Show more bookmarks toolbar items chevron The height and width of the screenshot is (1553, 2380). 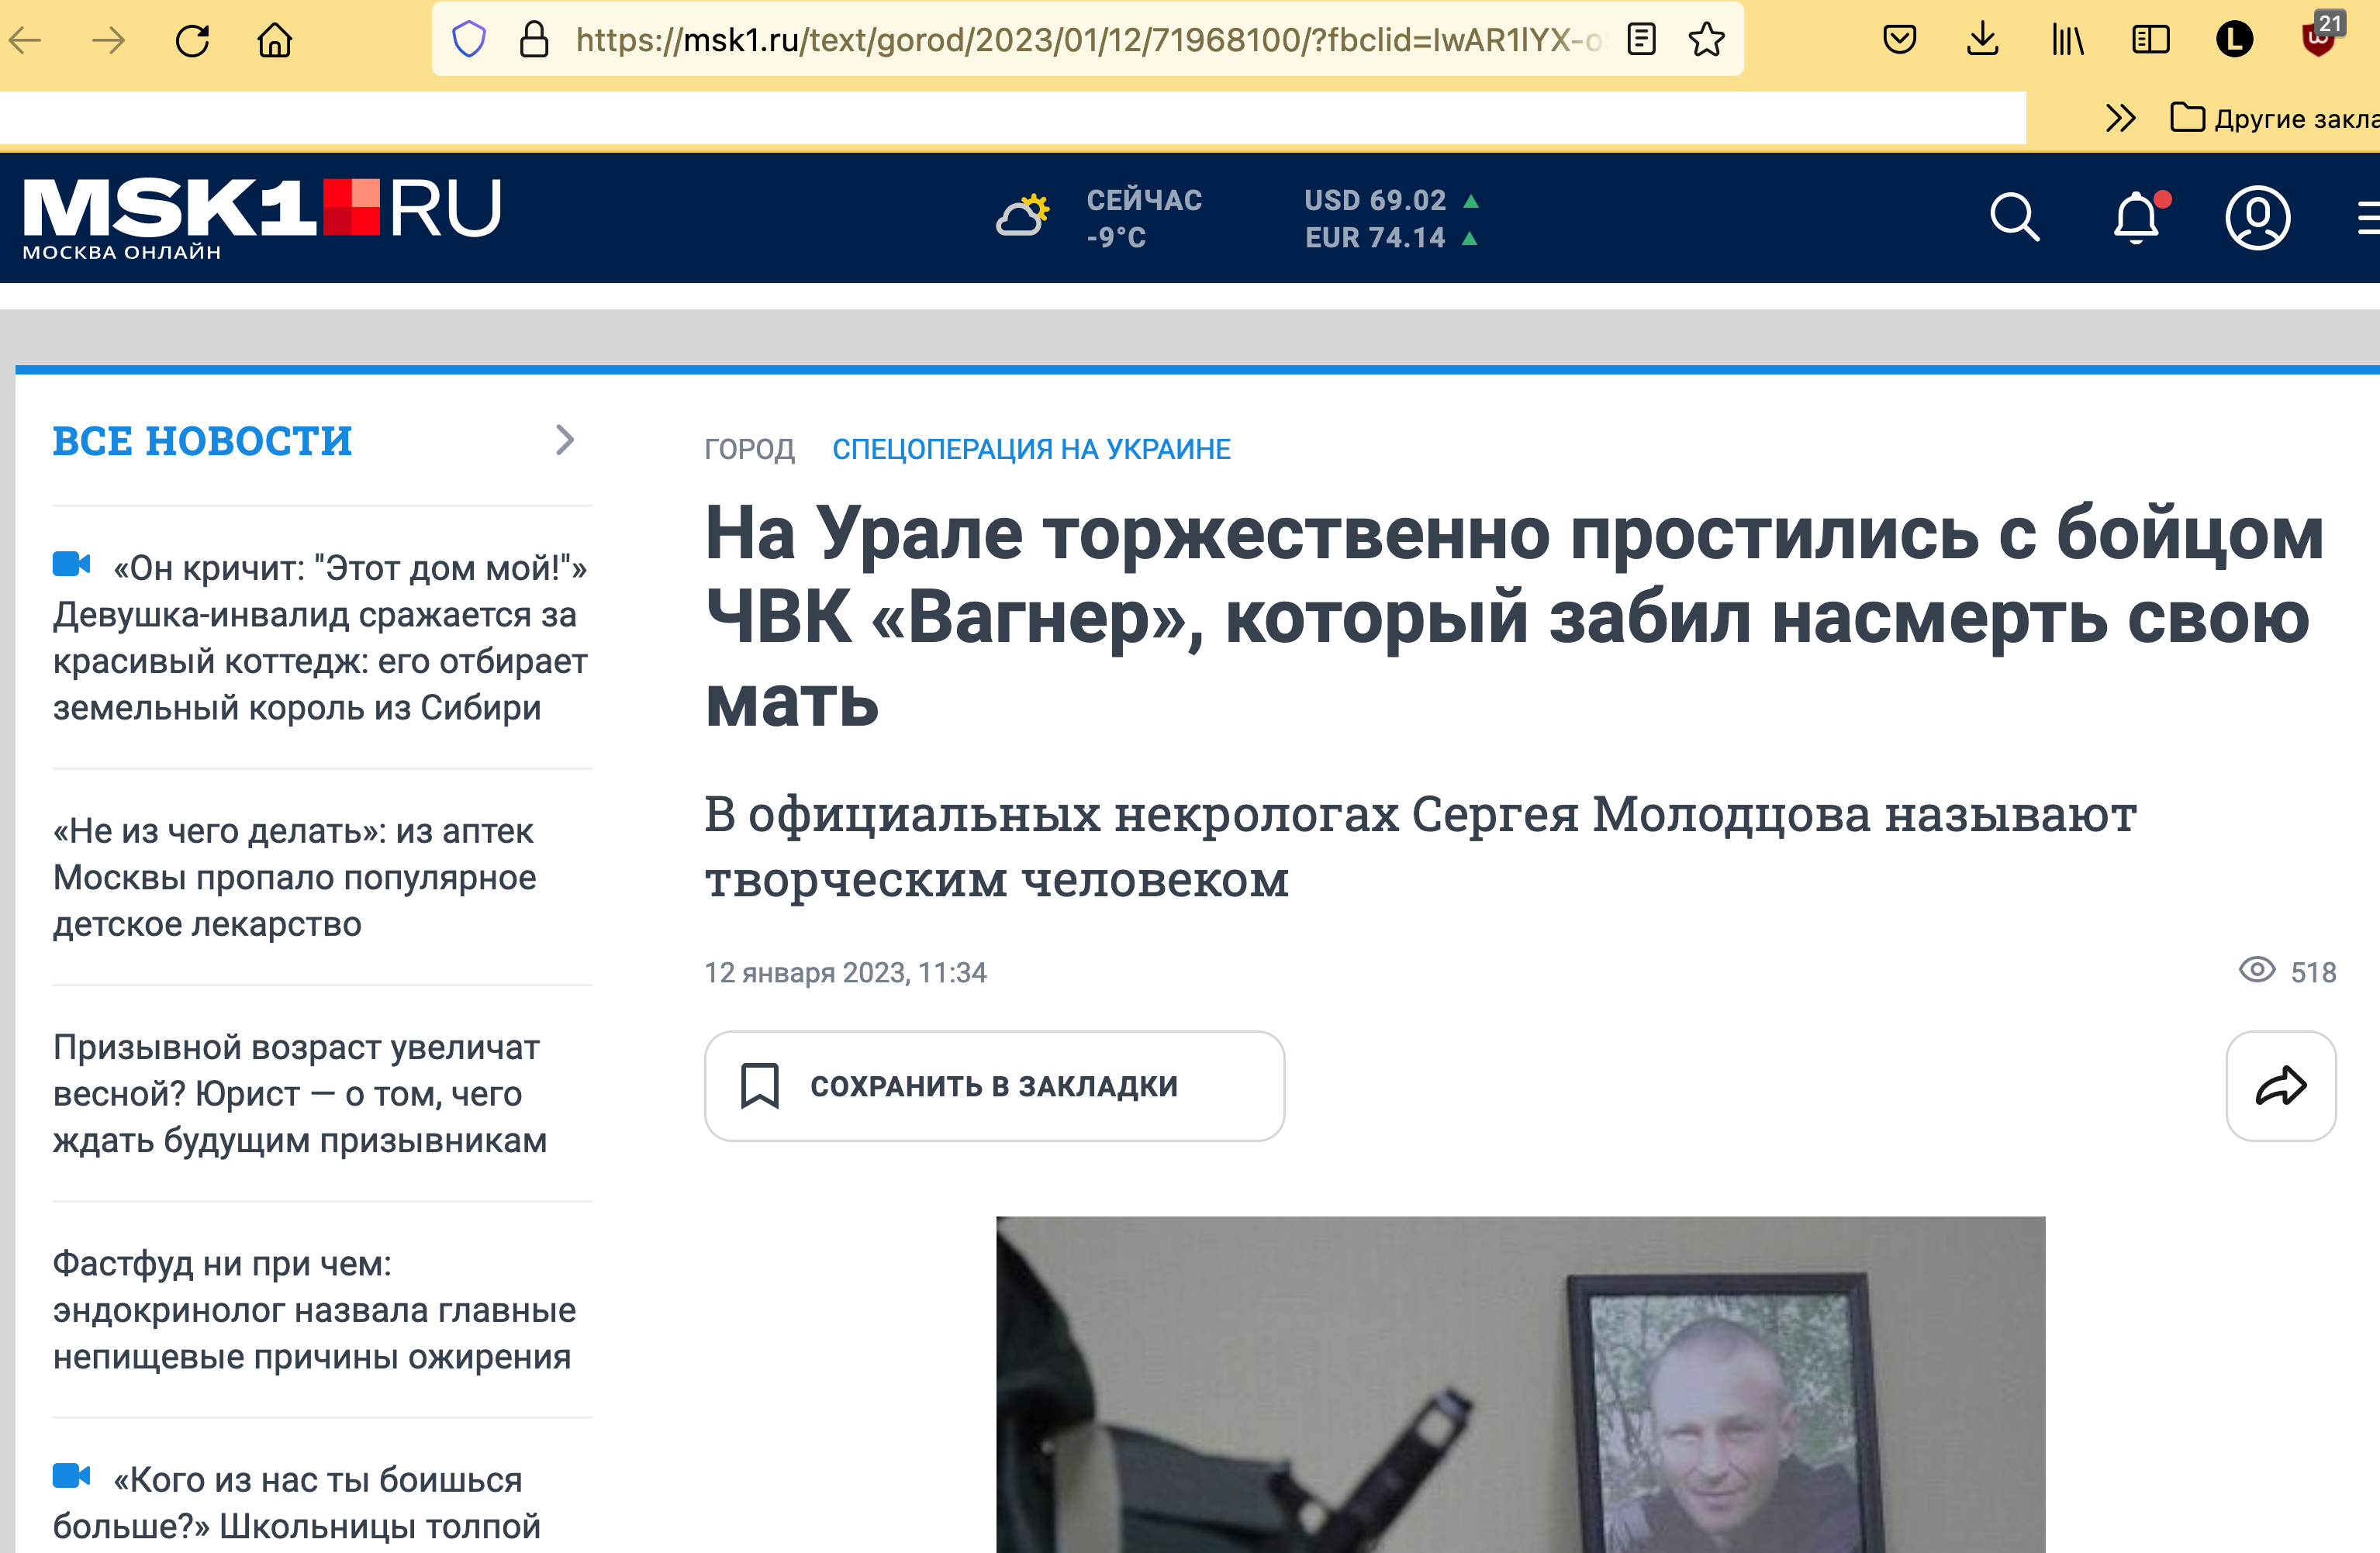tap(2120, 118)
